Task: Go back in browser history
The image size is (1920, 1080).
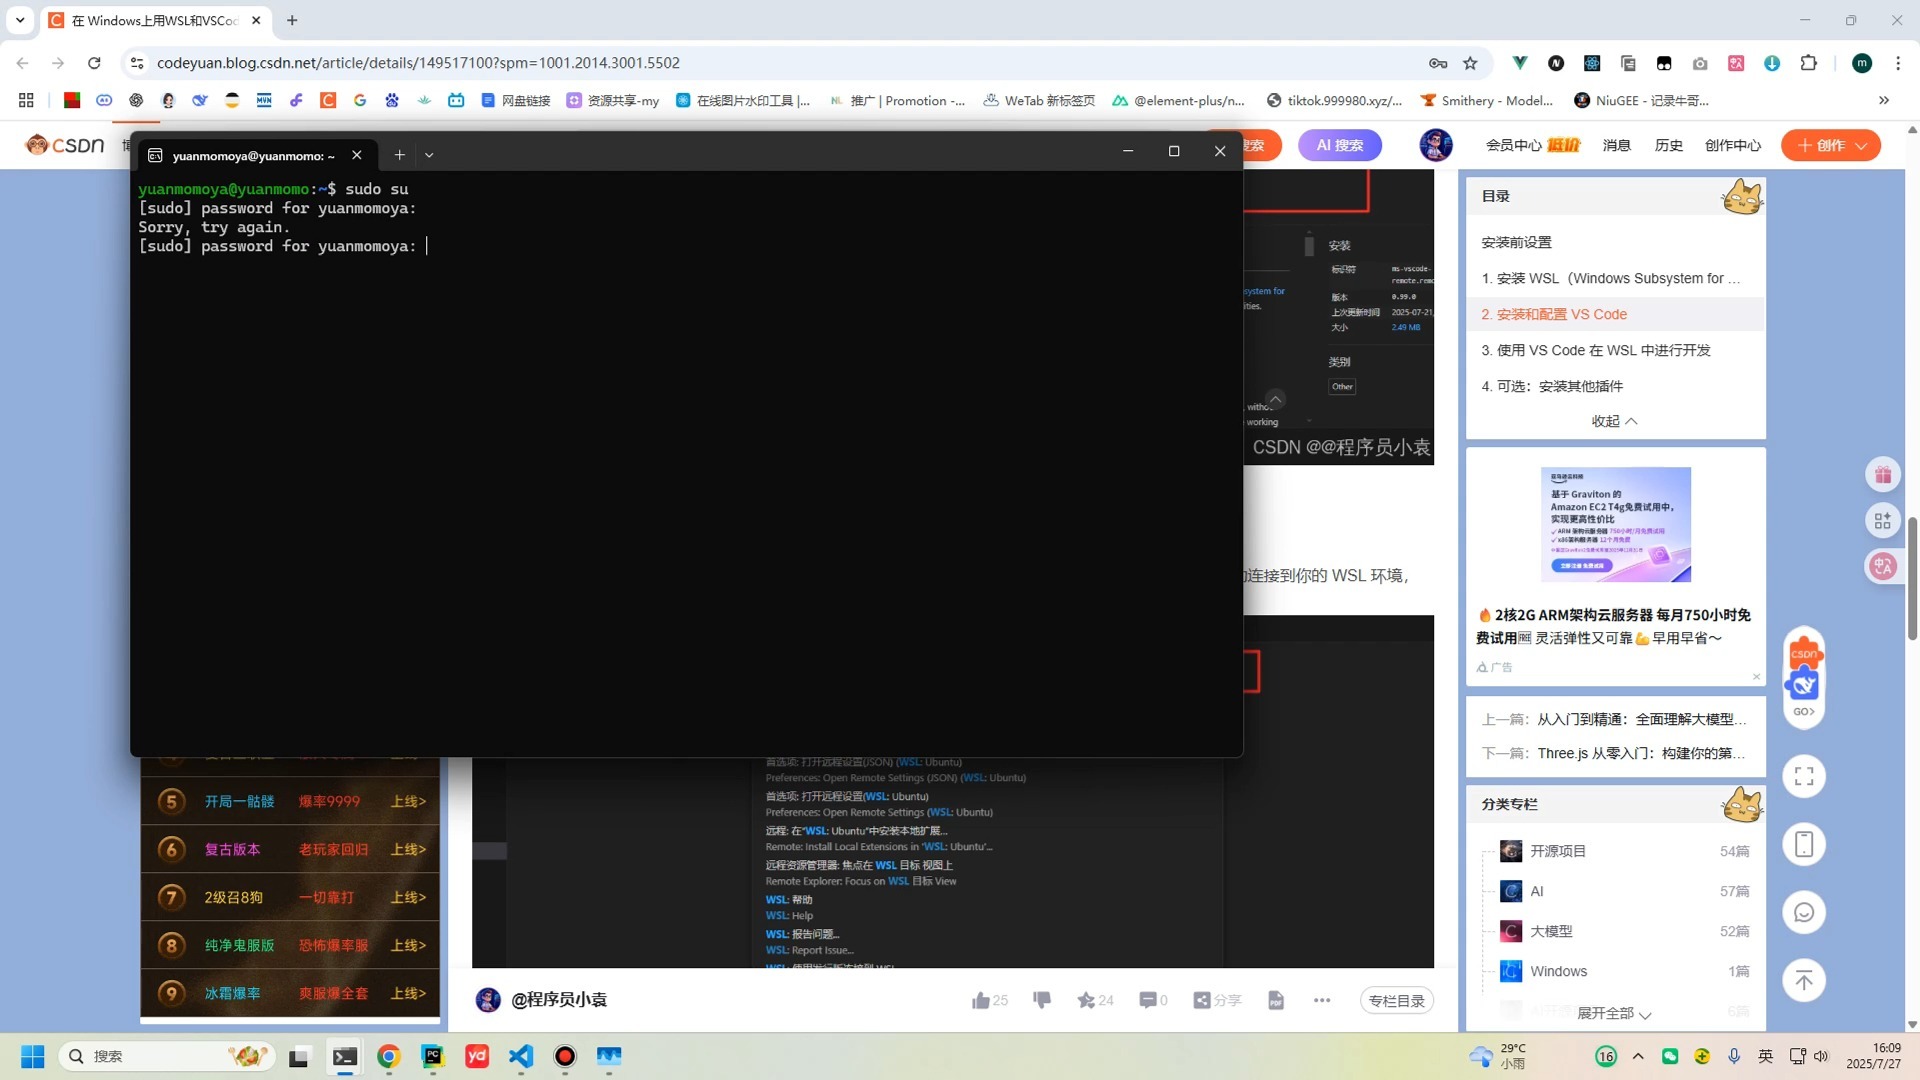Action: 22,63
